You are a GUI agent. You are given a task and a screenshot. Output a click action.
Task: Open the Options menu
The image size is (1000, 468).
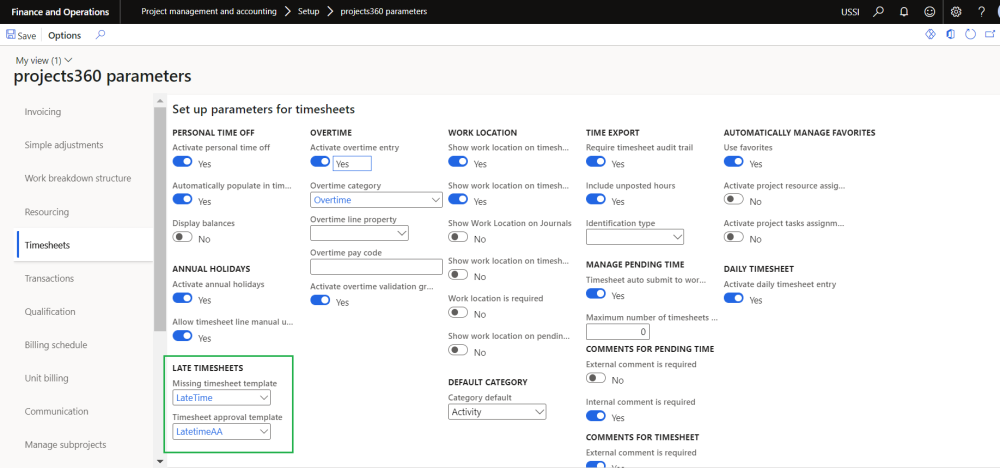point(65,35)
